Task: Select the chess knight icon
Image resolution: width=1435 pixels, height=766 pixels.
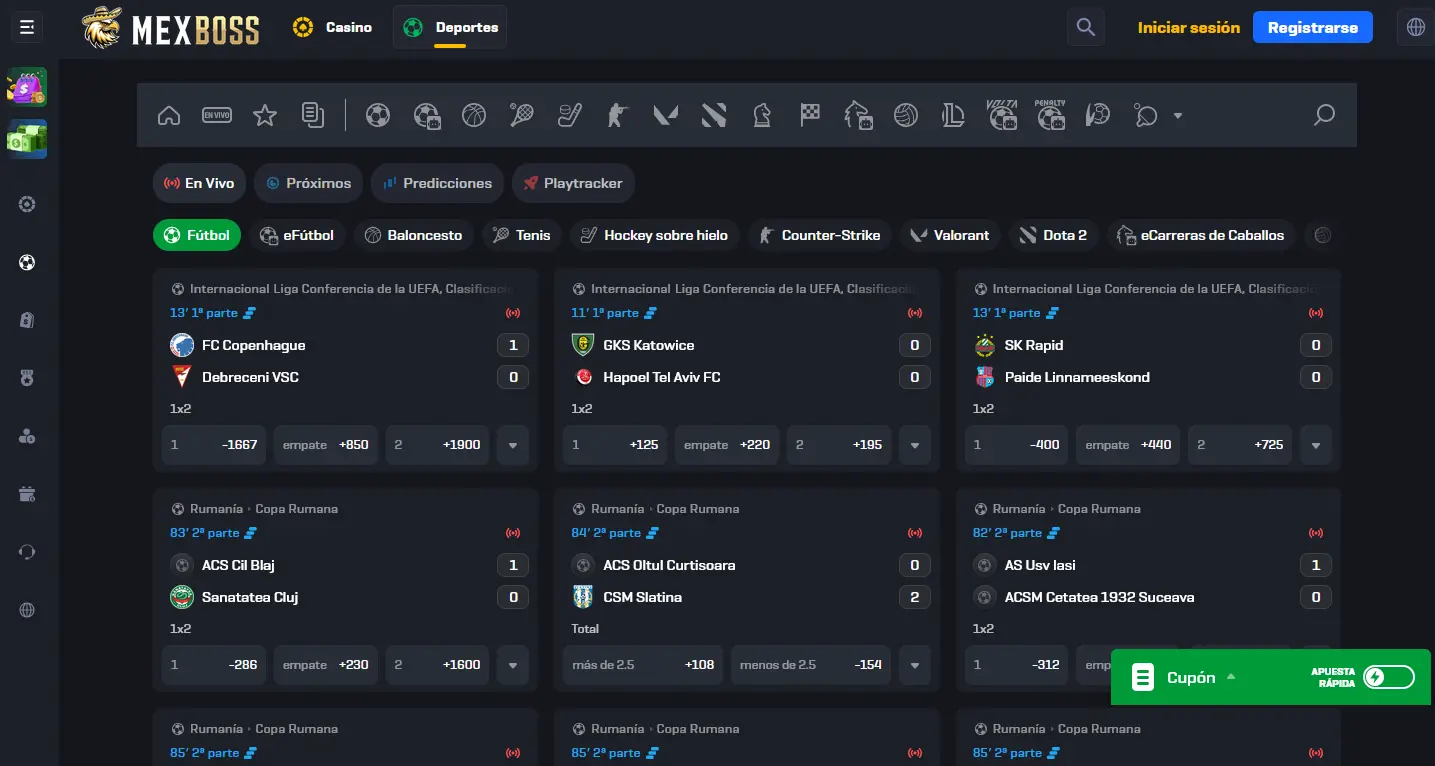Action: 762,116
